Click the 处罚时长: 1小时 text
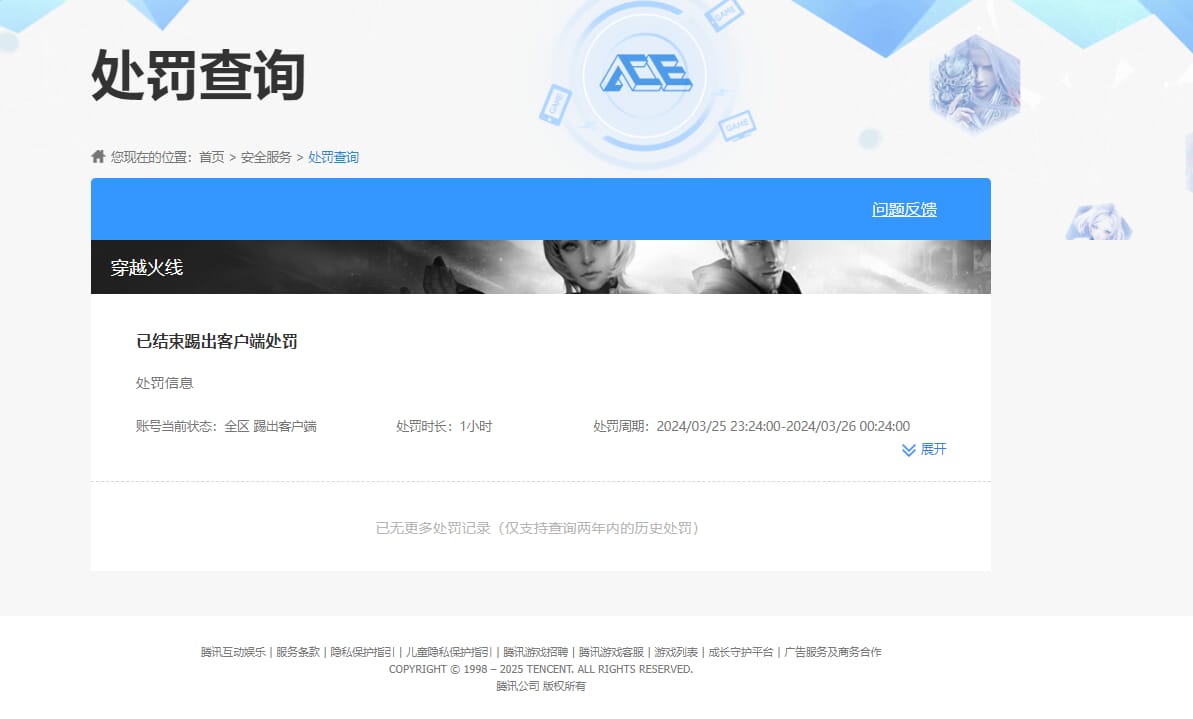This screenshot has width=1193, height=719. pos(444,426)
